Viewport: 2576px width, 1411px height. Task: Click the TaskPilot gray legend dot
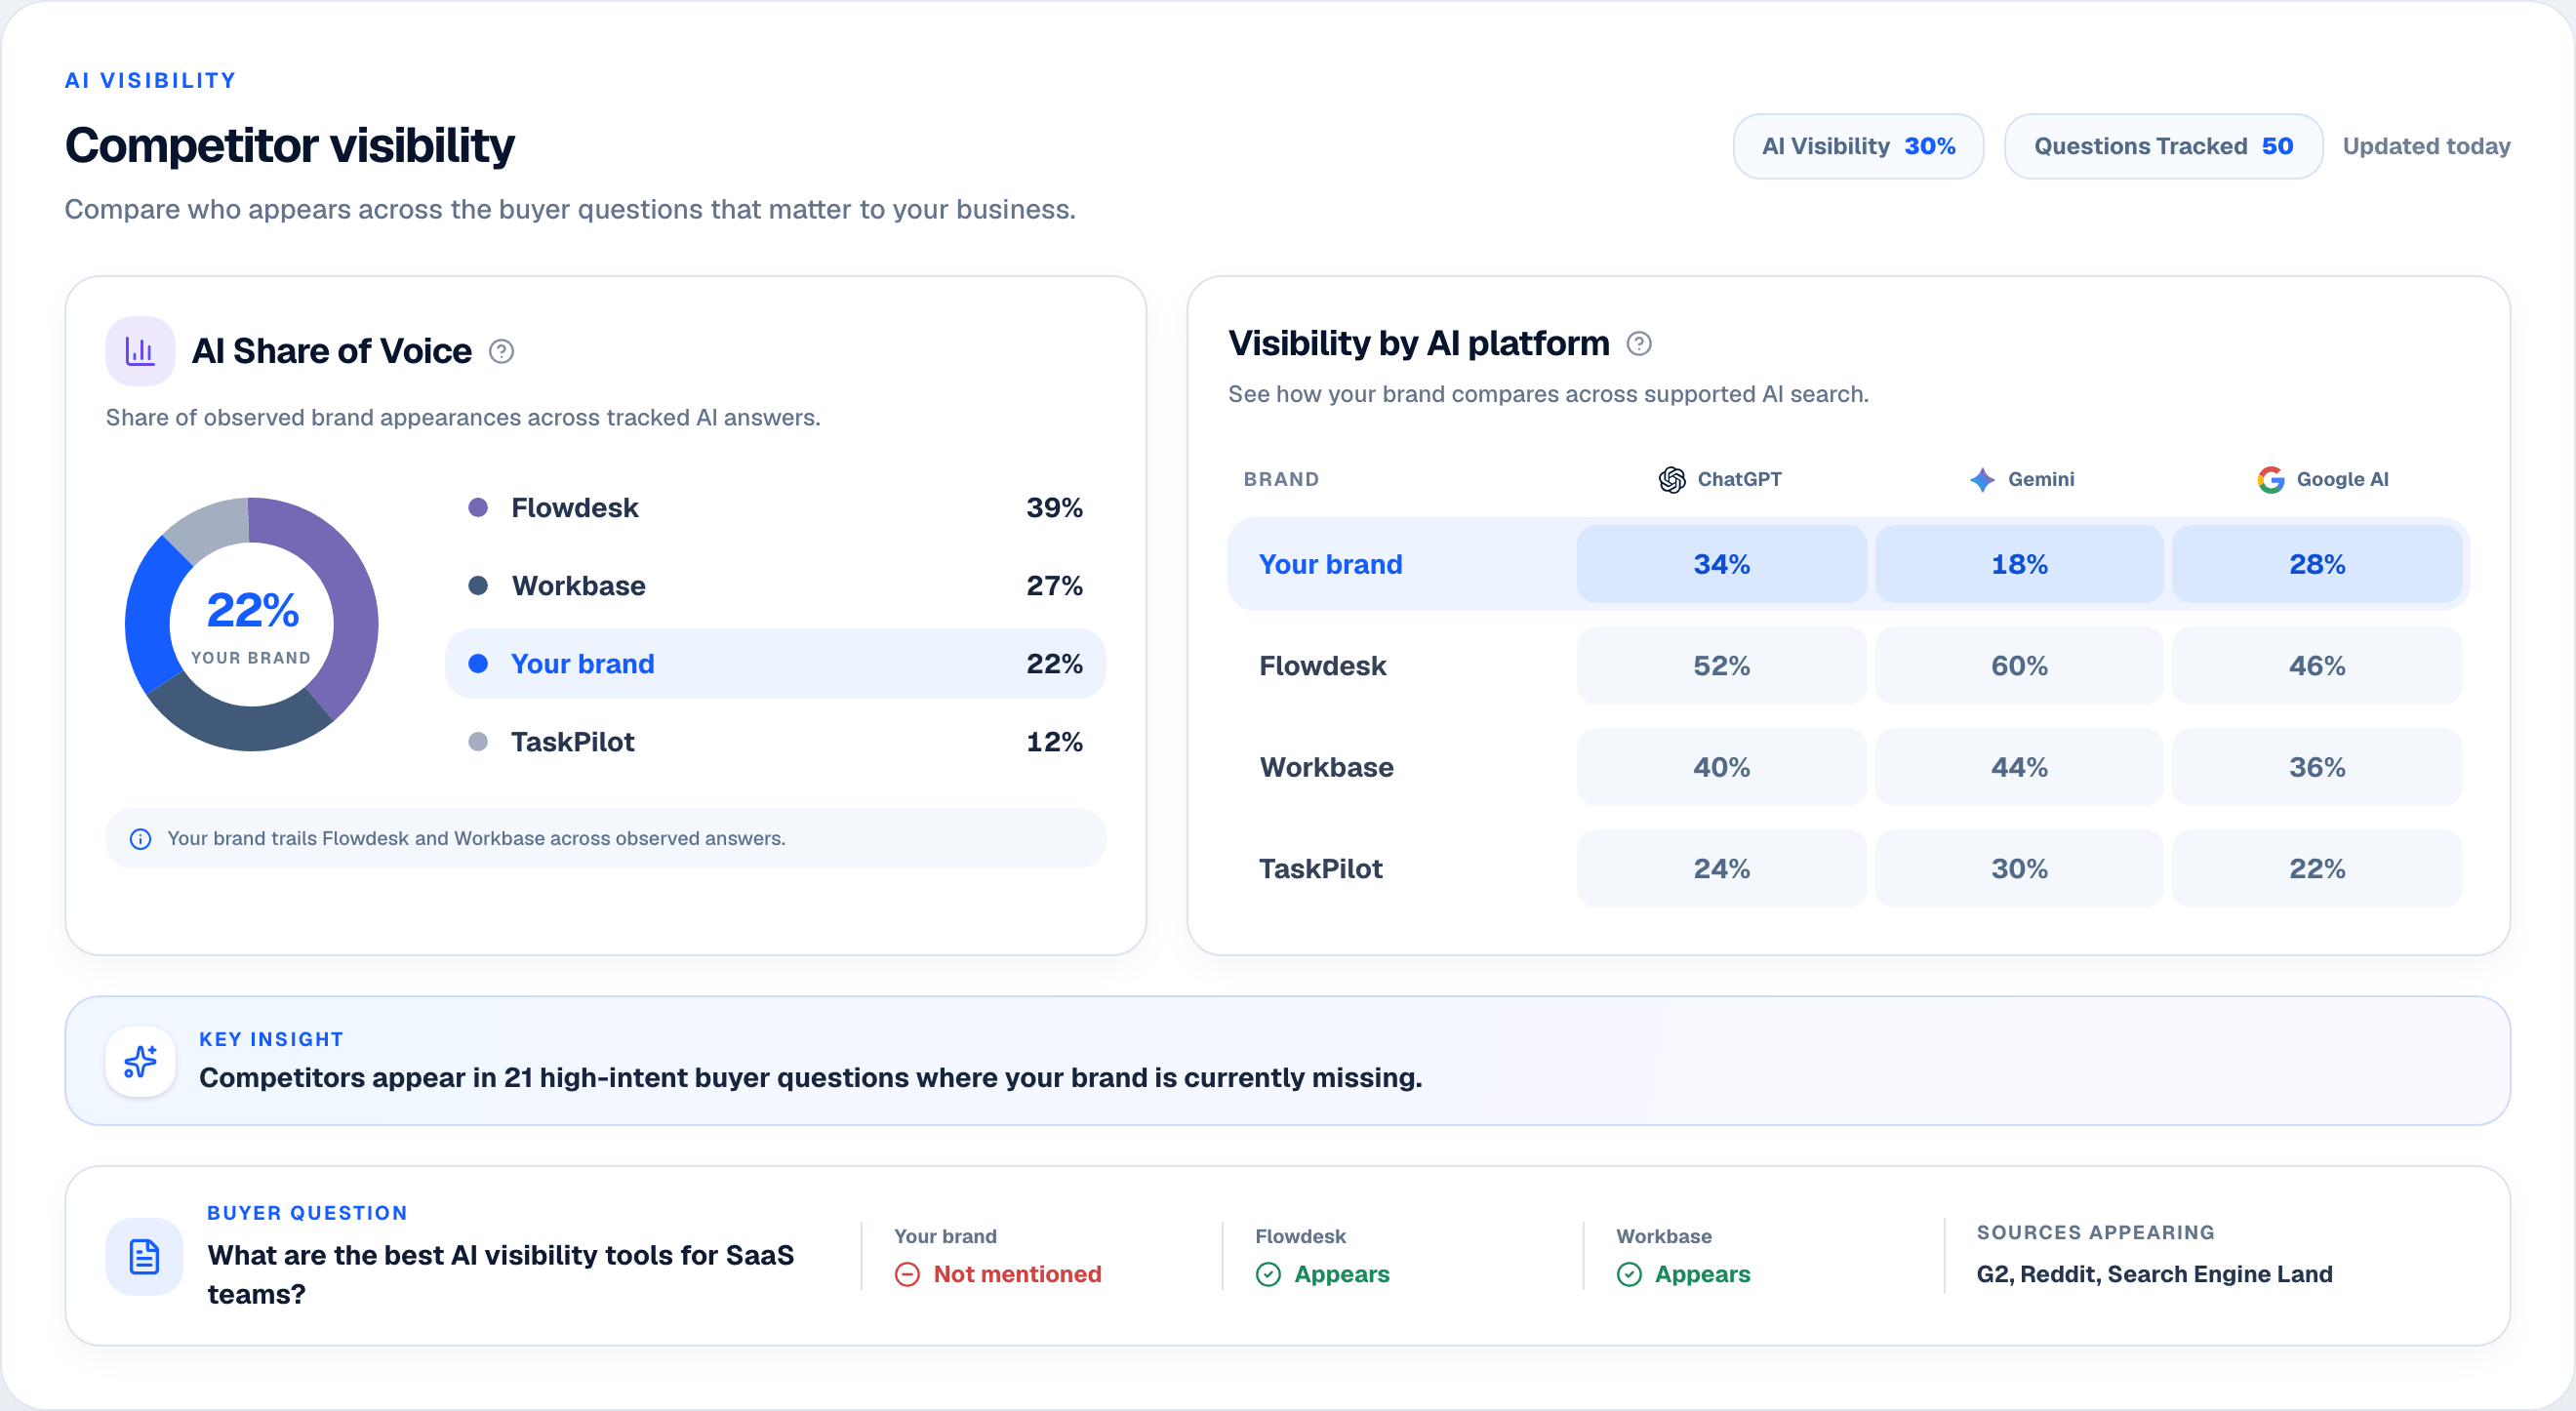[478, 742]
